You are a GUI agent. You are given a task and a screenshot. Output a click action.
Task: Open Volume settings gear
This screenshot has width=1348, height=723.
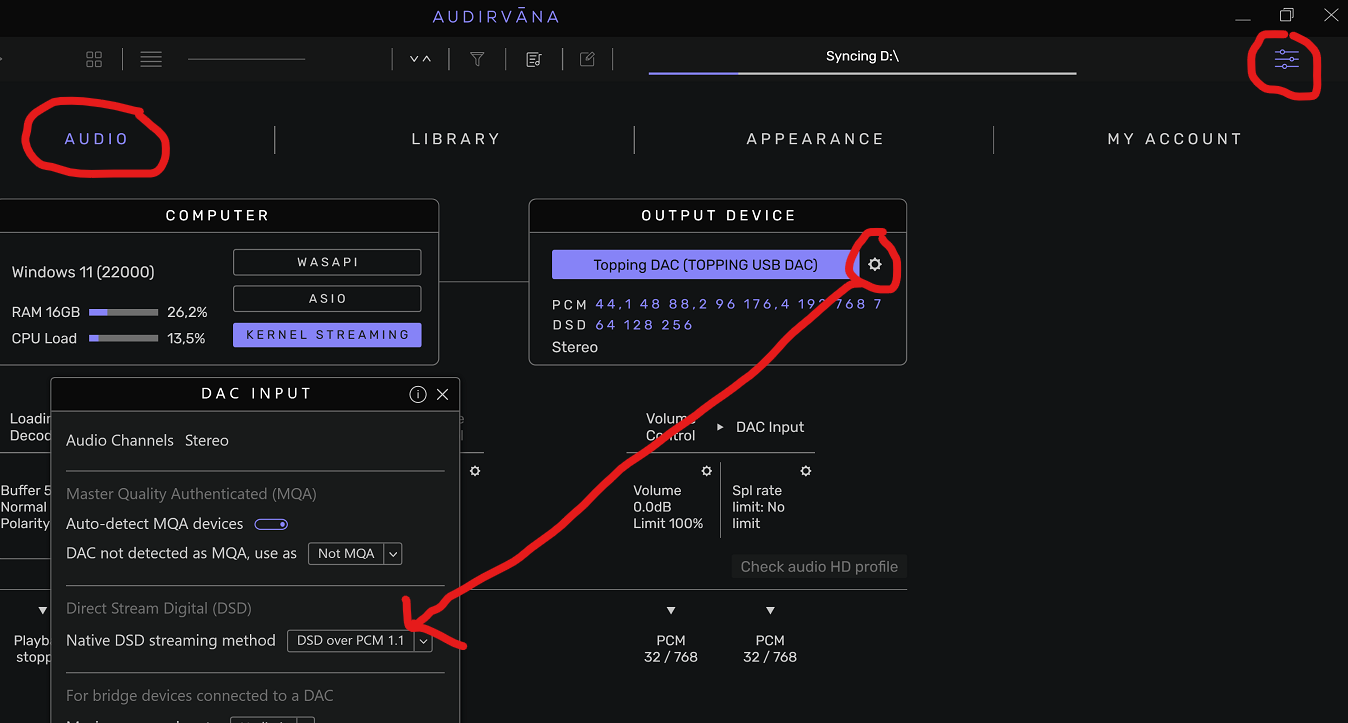tap(707, 471)
